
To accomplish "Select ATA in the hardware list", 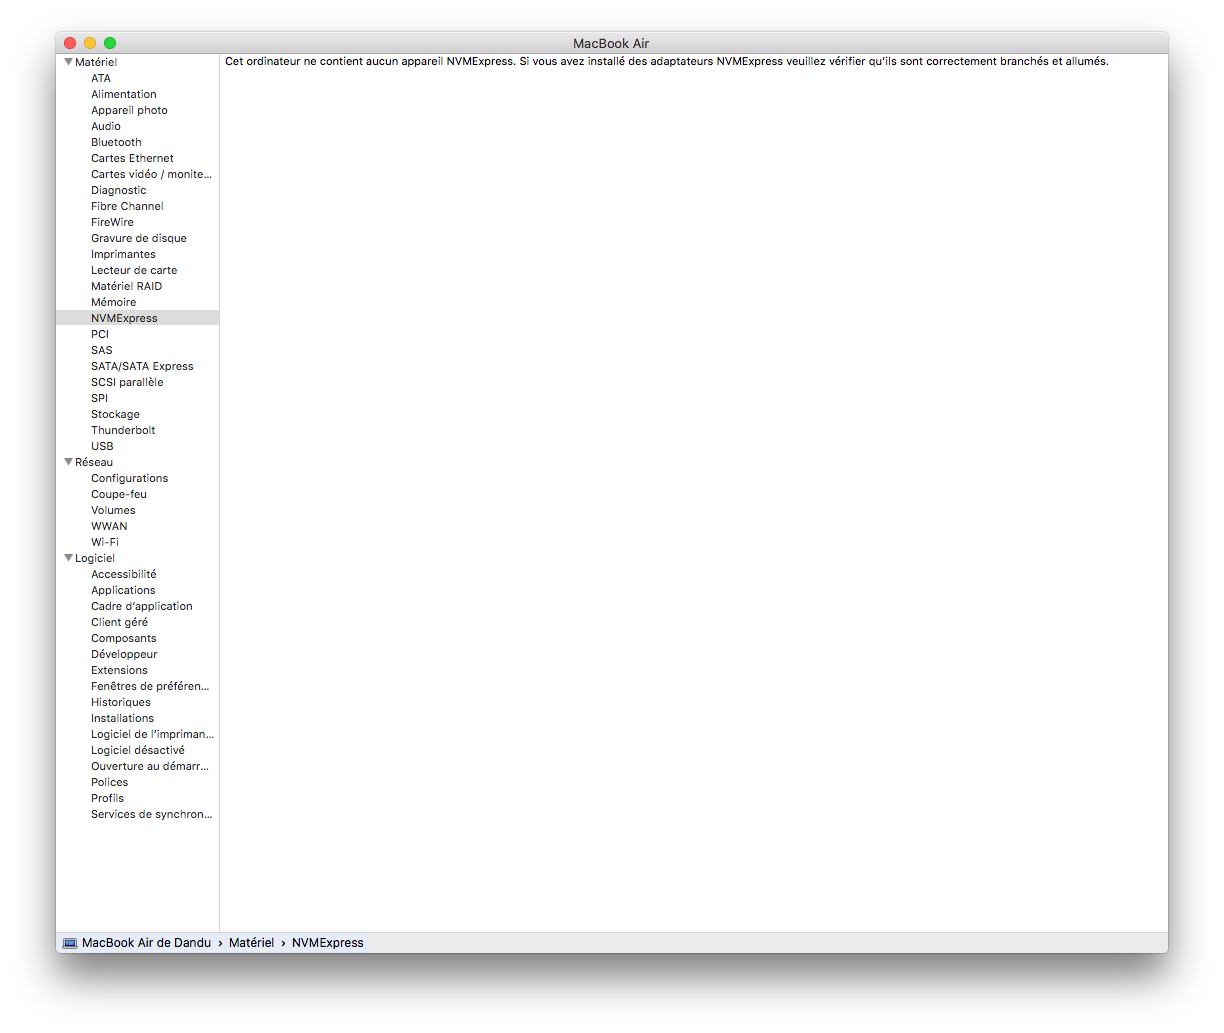I will [x=101, y=78].
